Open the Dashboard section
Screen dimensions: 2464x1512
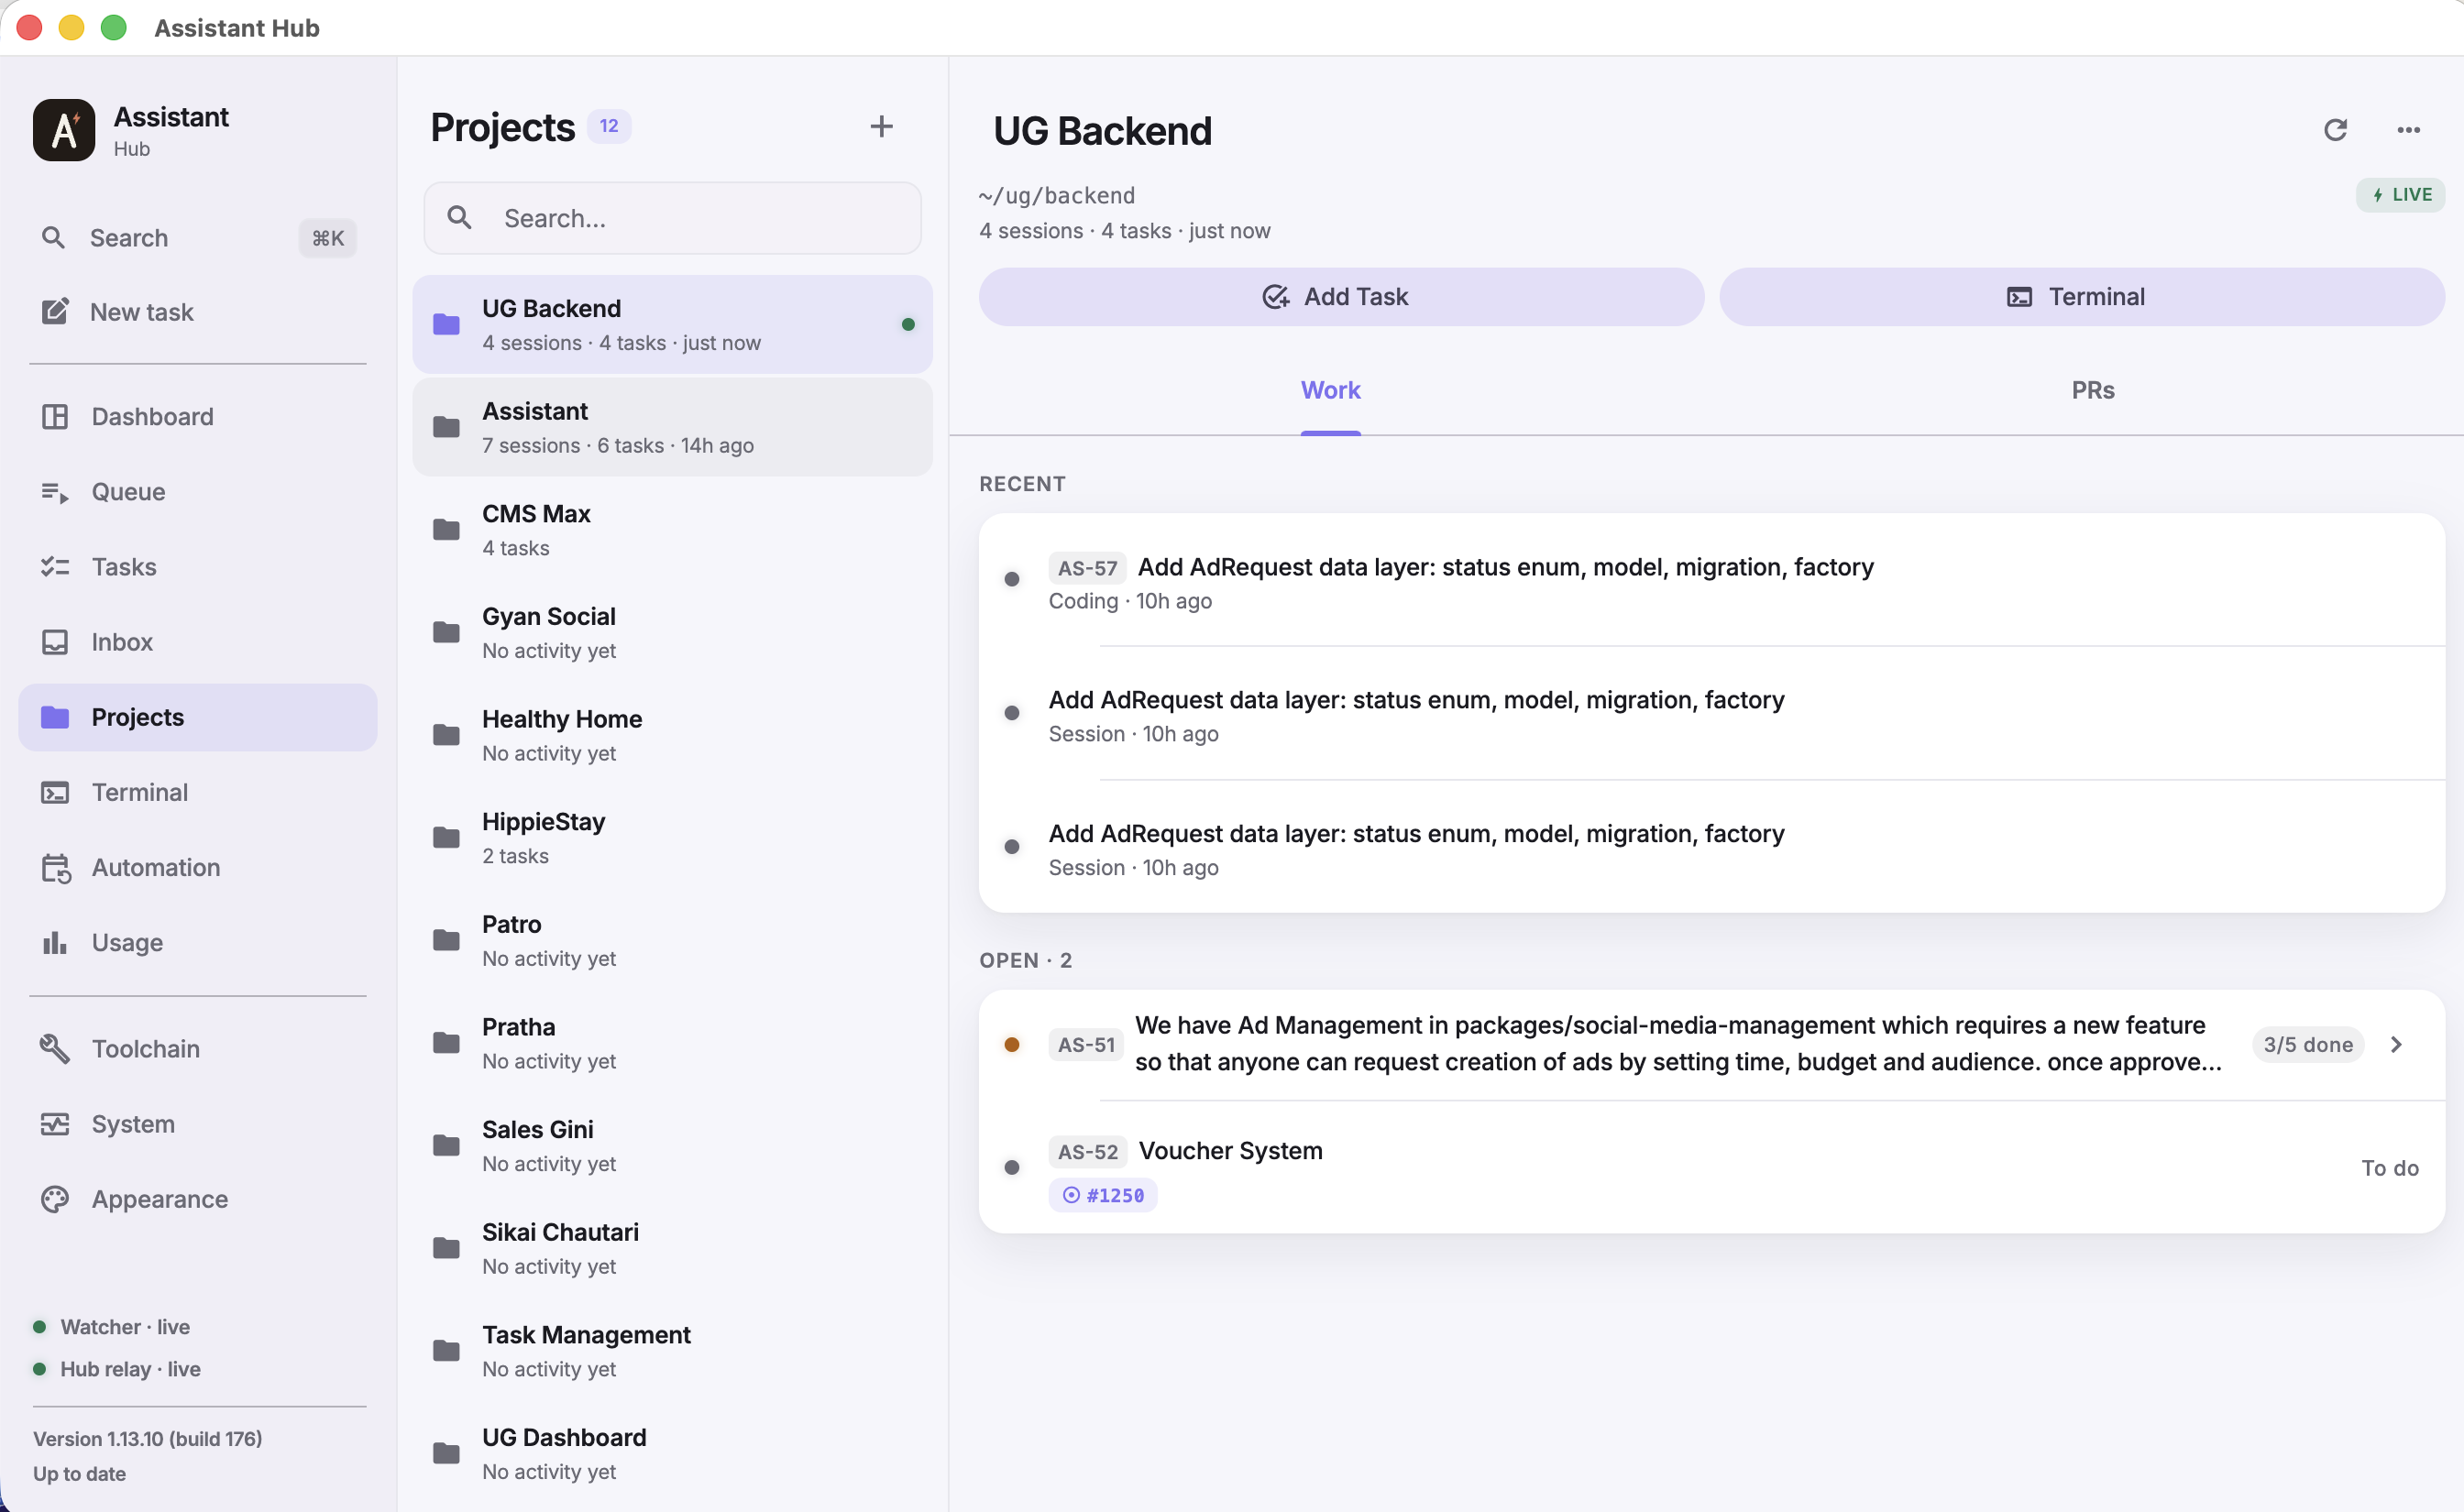[x=197, y=416]
